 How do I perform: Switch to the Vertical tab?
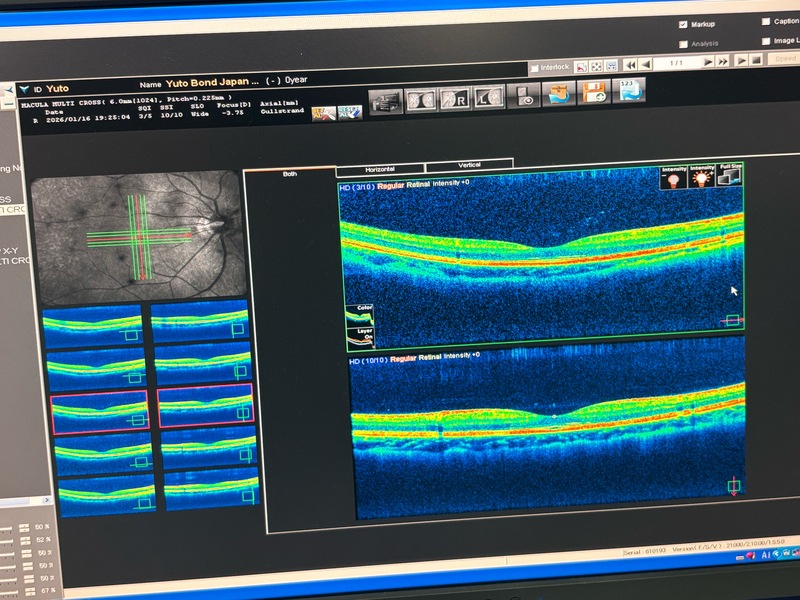coord(469,165)
